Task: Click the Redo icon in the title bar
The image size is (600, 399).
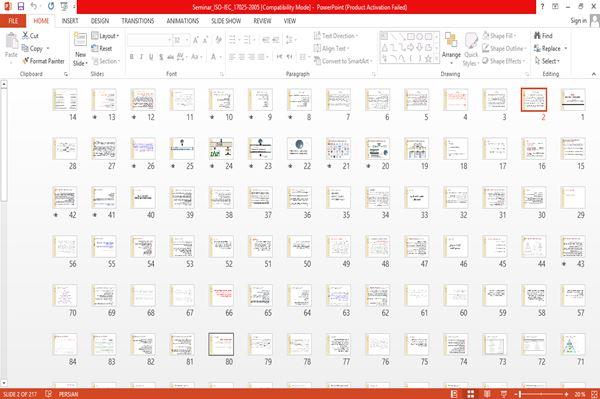Action: (51, 7)
